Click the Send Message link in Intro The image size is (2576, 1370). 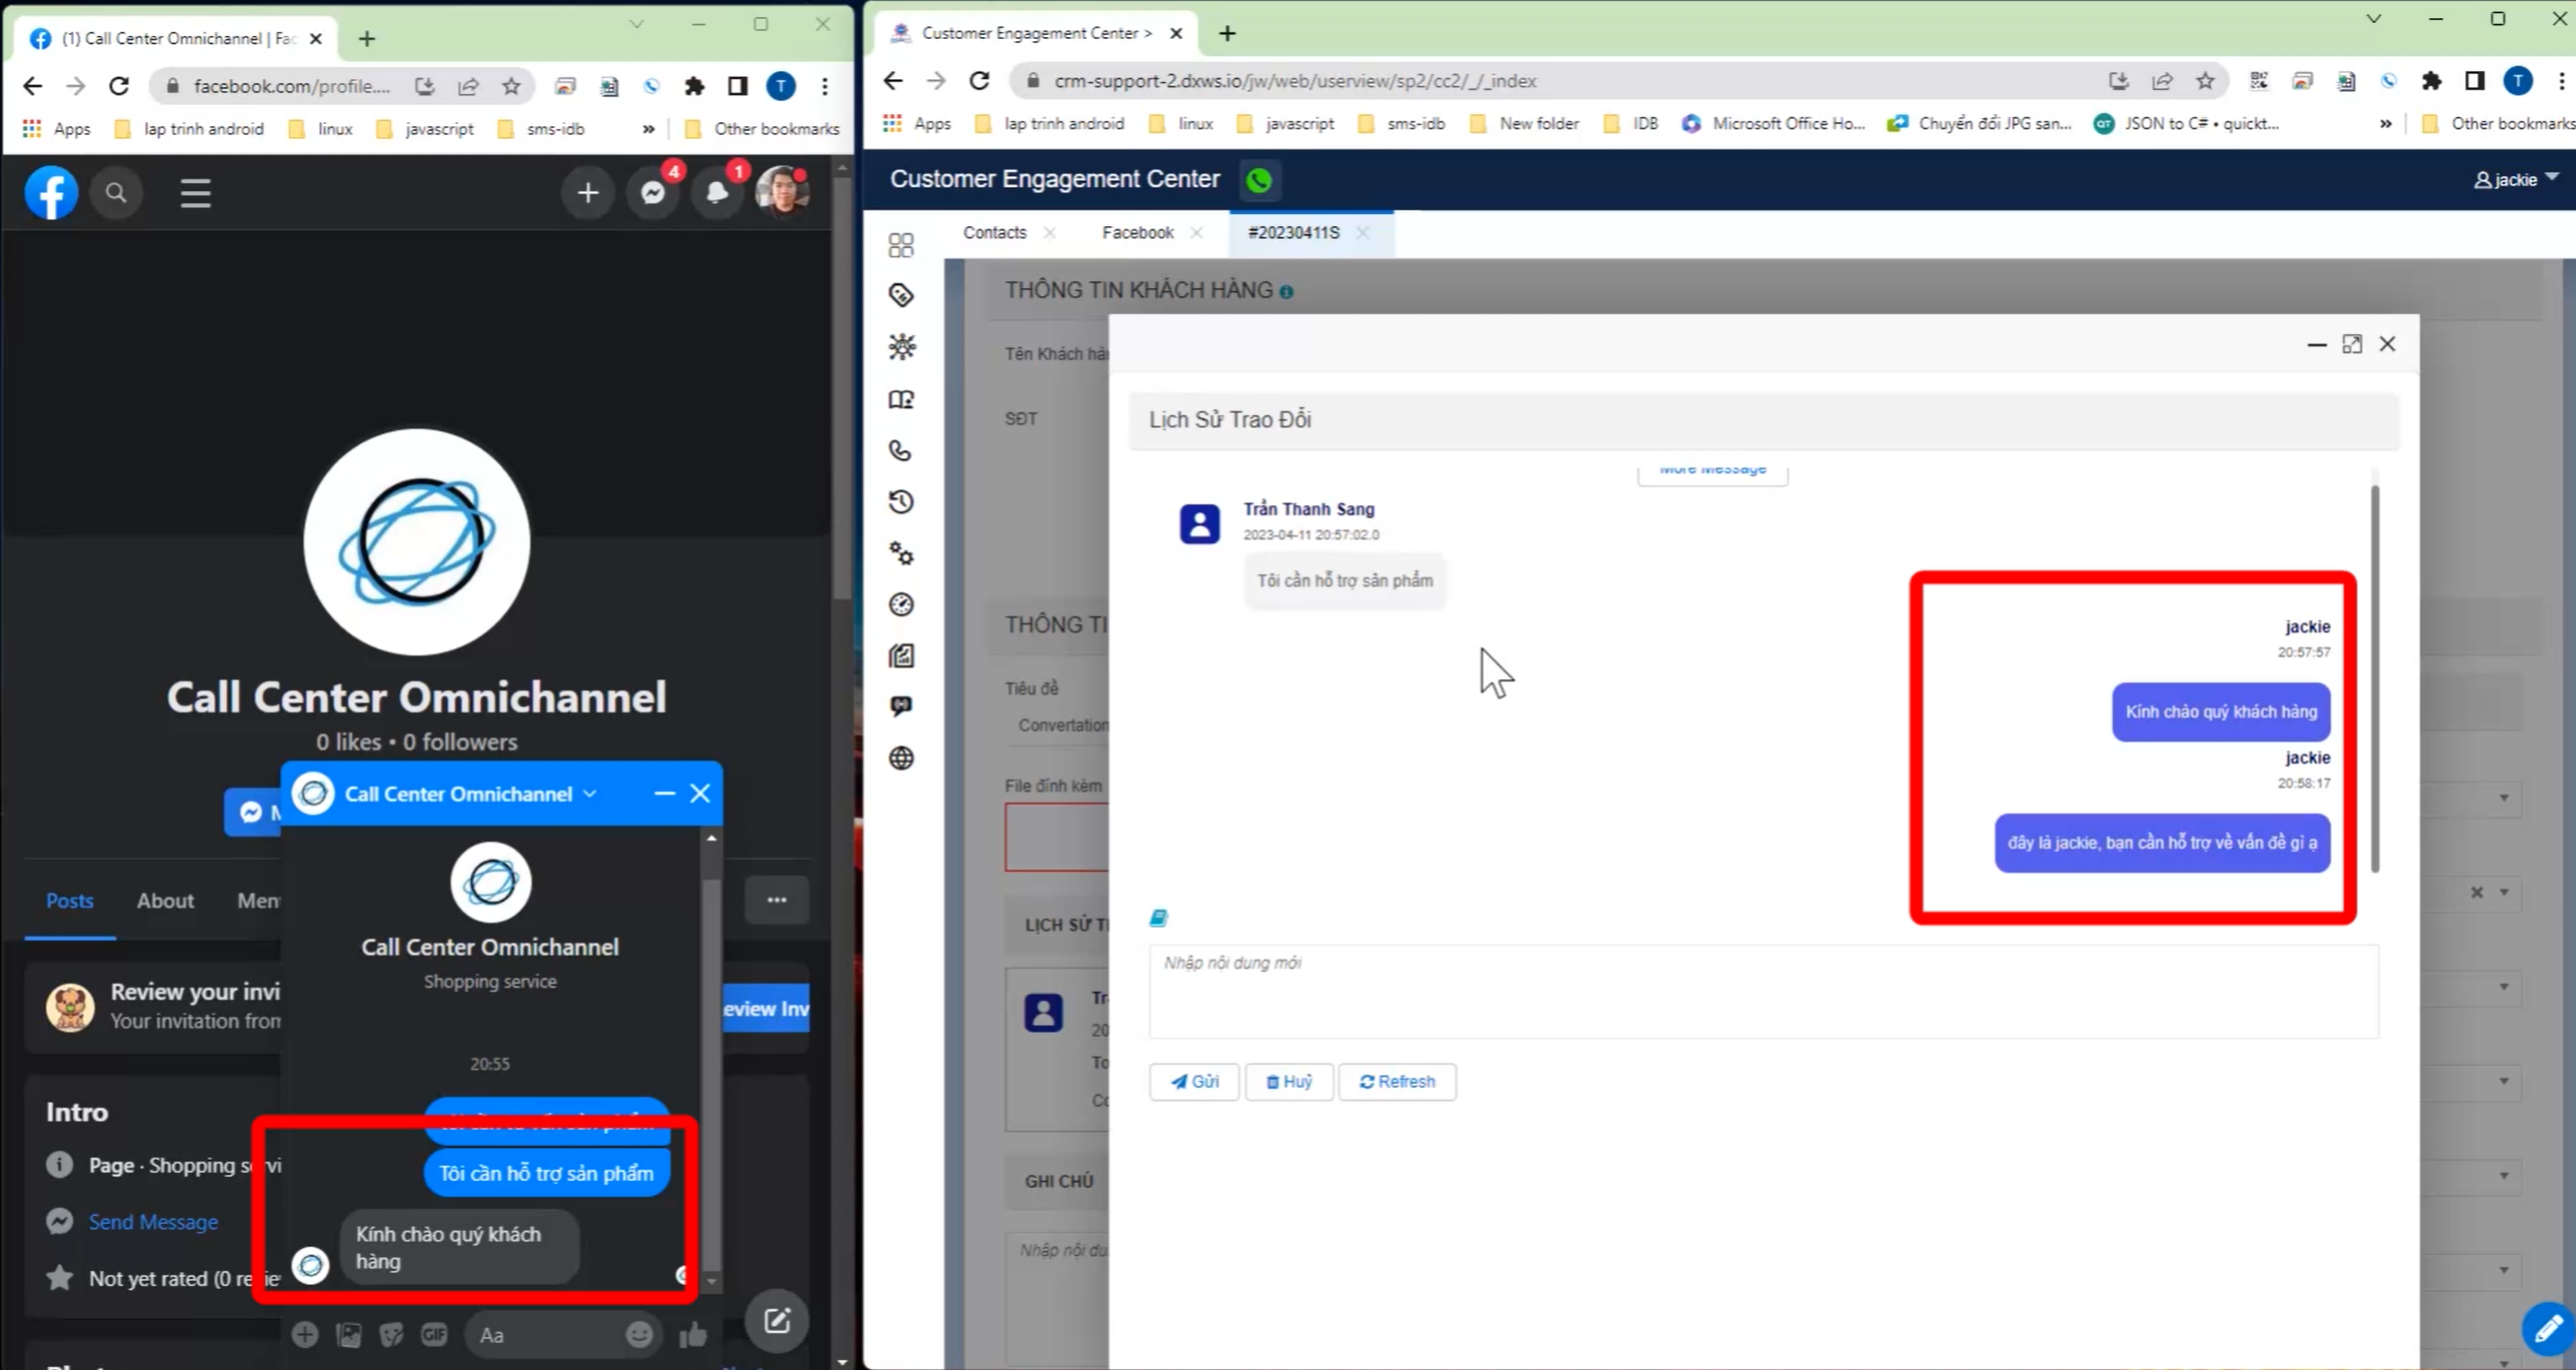click(153, 1222)
